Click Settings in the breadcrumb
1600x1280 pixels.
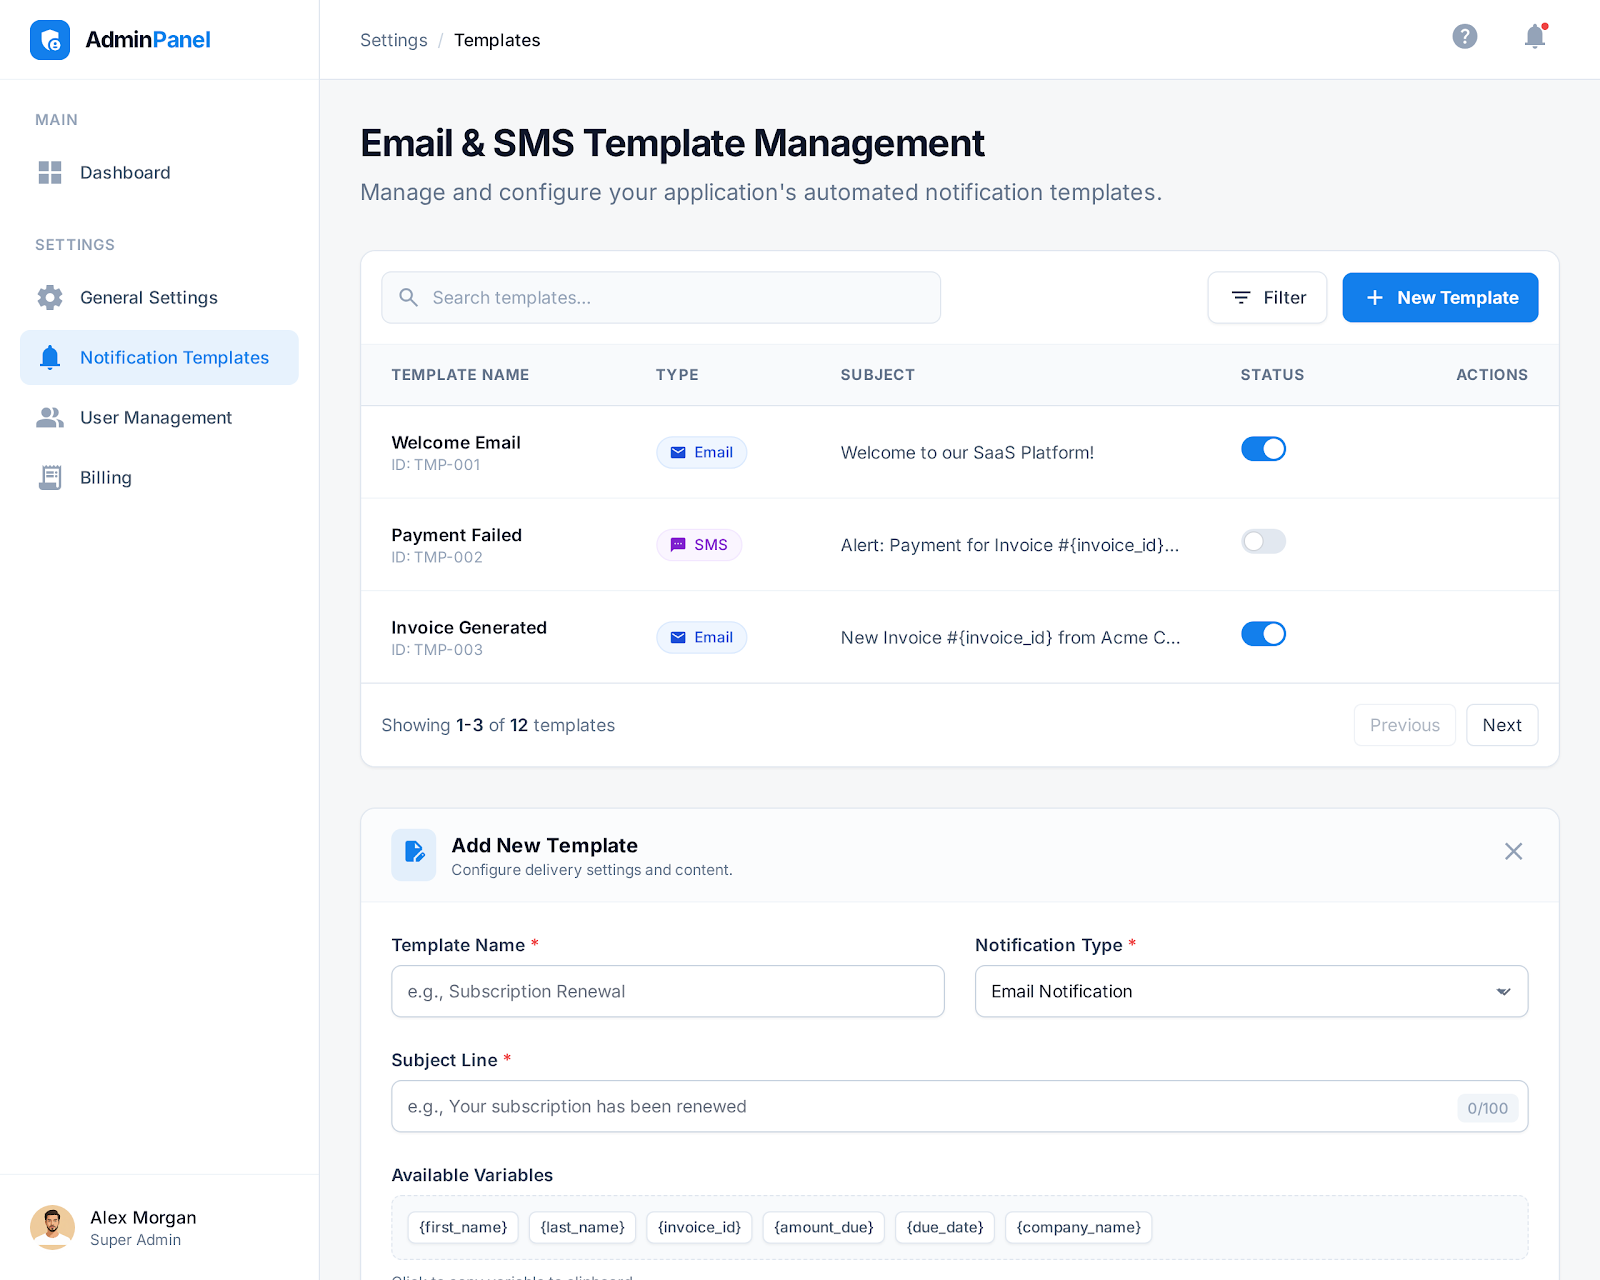click(x=393, y=40)
